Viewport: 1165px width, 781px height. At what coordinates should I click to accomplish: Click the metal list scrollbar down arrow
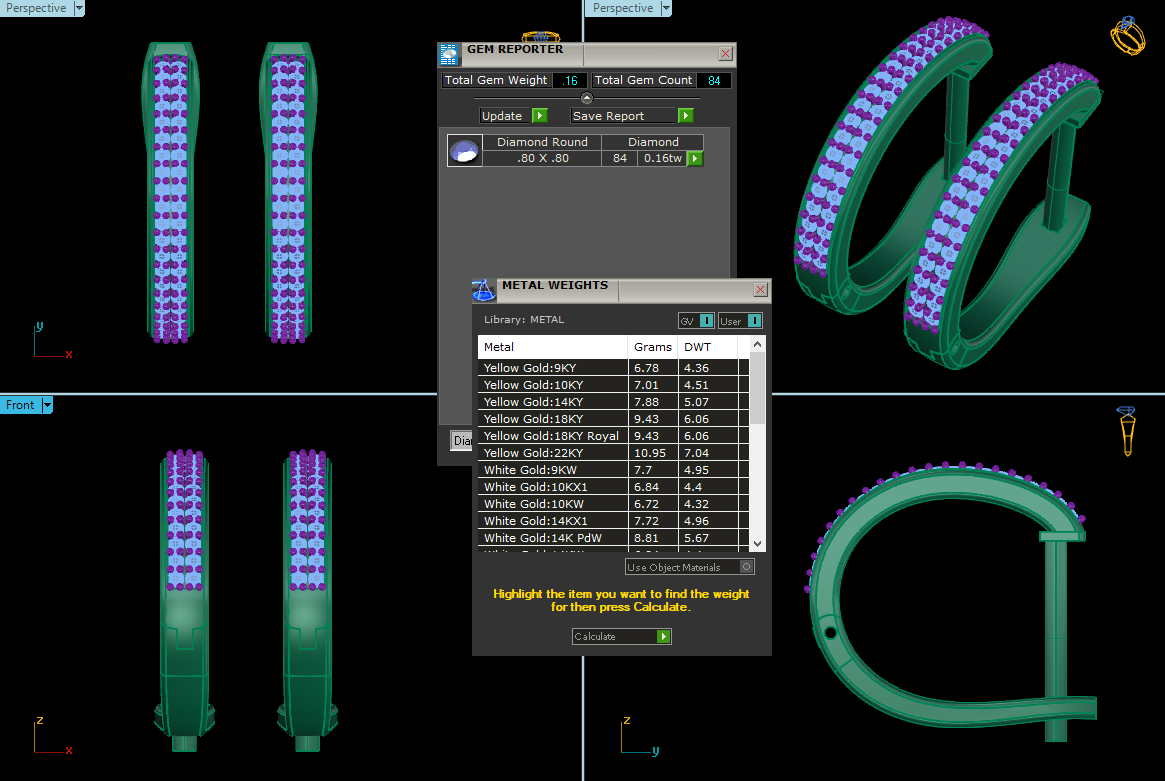[x=757, y=543]
